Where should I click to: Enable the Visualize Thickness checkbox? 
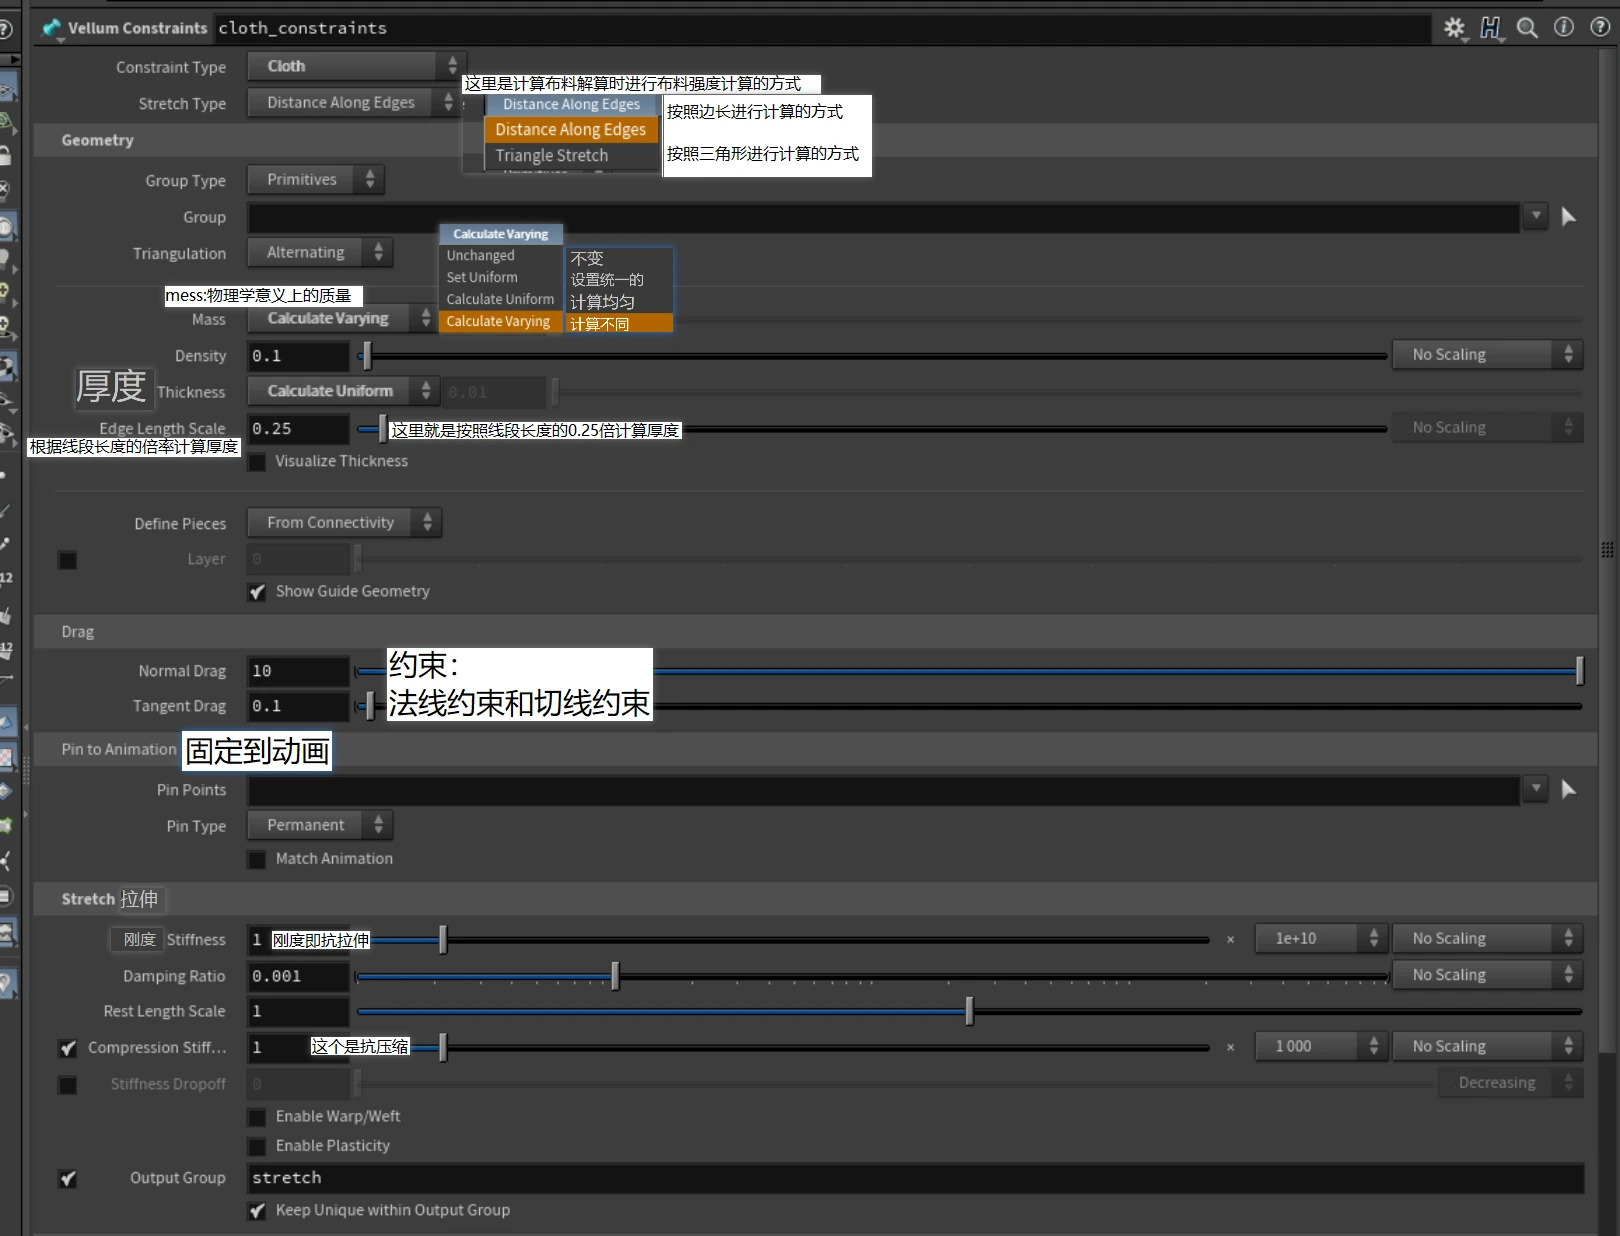click(x=257, y=461)
